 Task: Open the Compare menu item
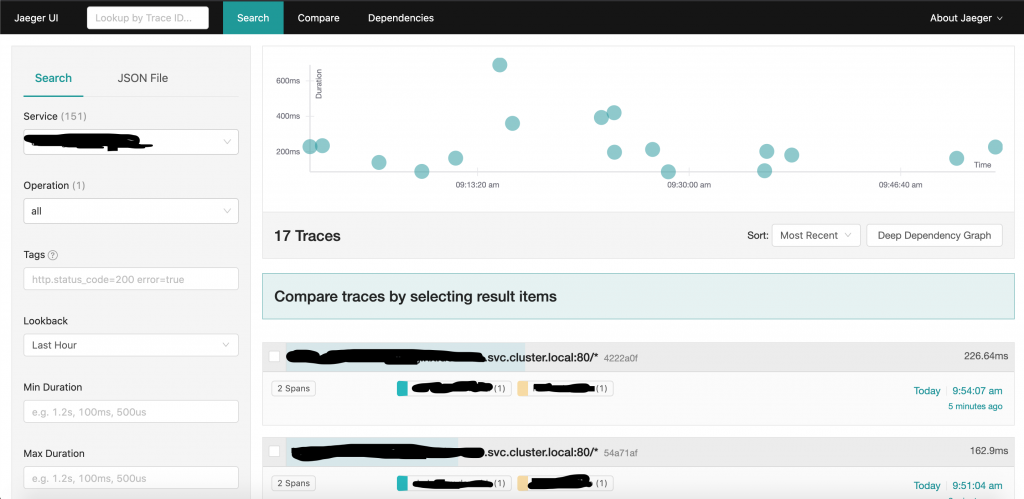coord(319,18)
